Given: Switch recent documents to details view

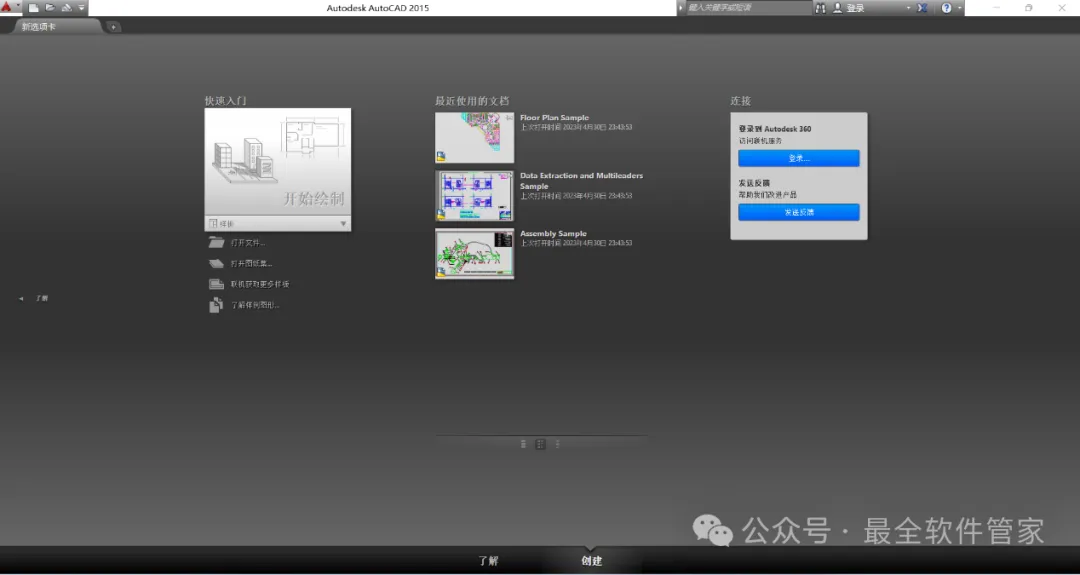Looking at the screenshot, I should pyautogui.click(x=557, y=444).
